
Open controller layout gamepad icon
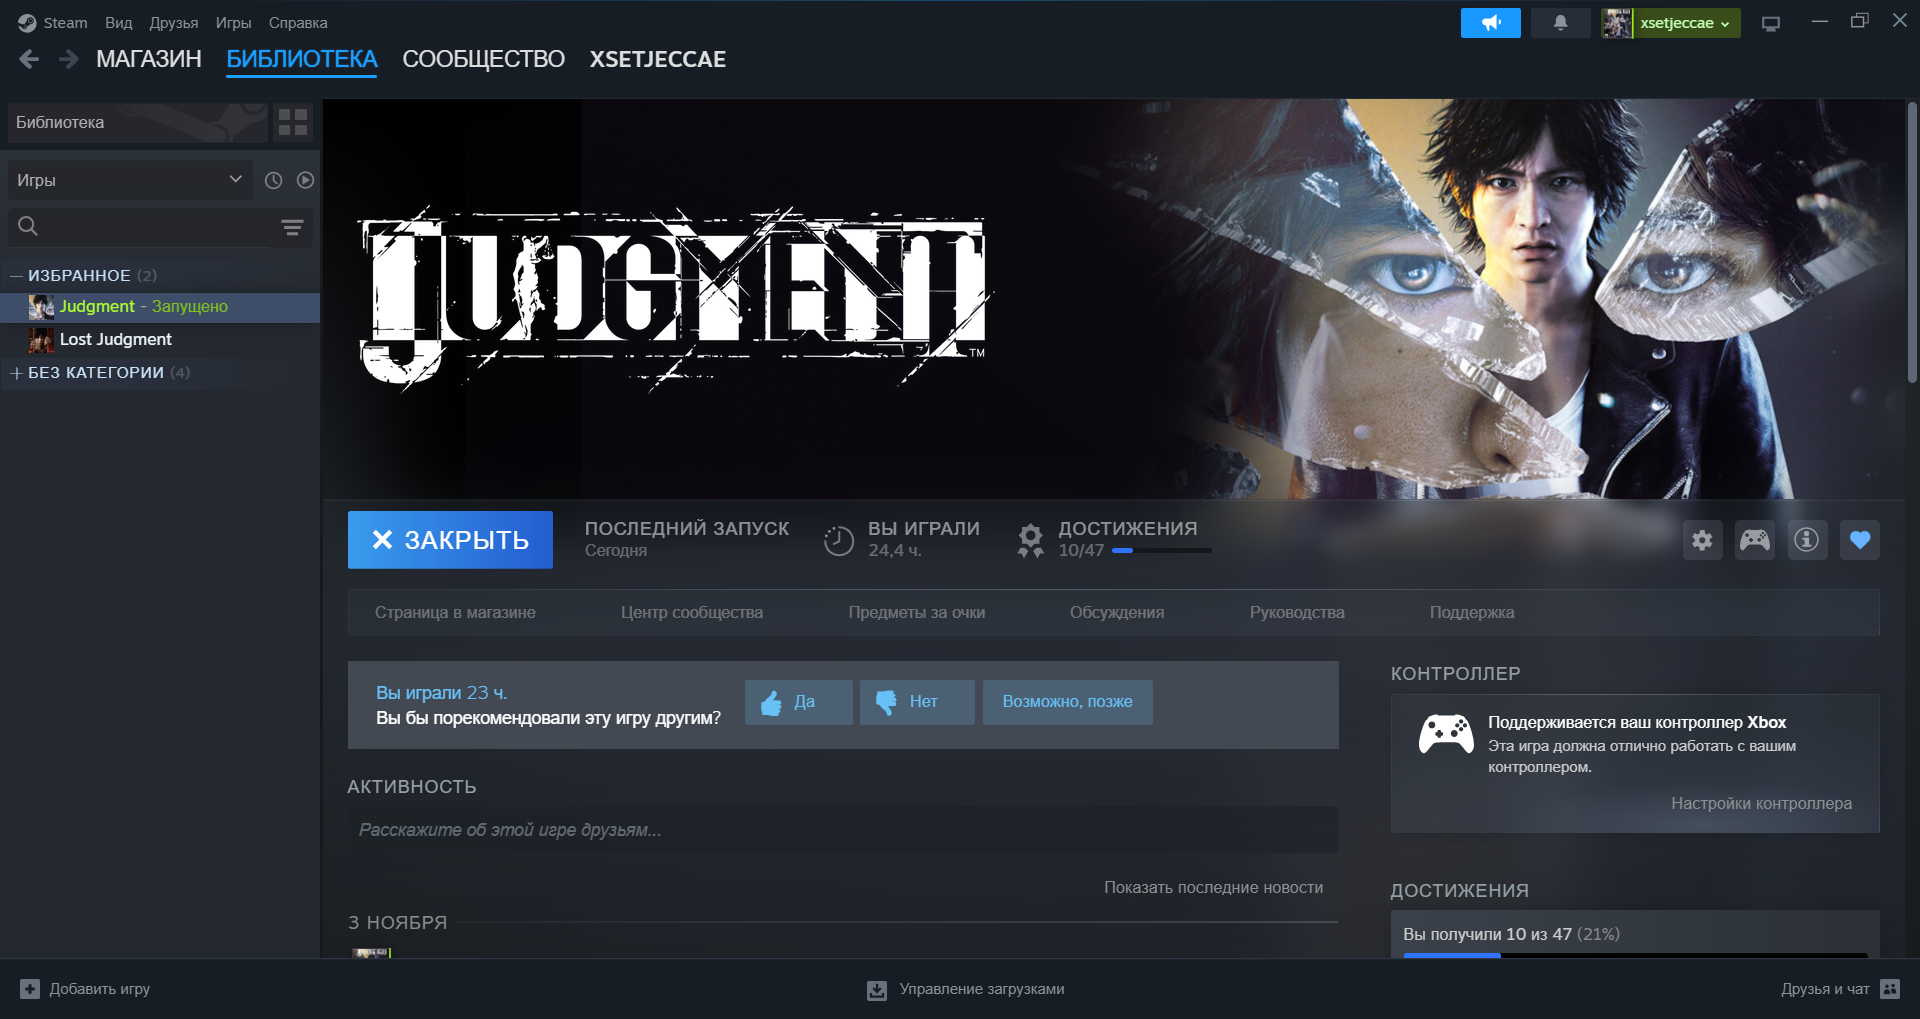1754,540
